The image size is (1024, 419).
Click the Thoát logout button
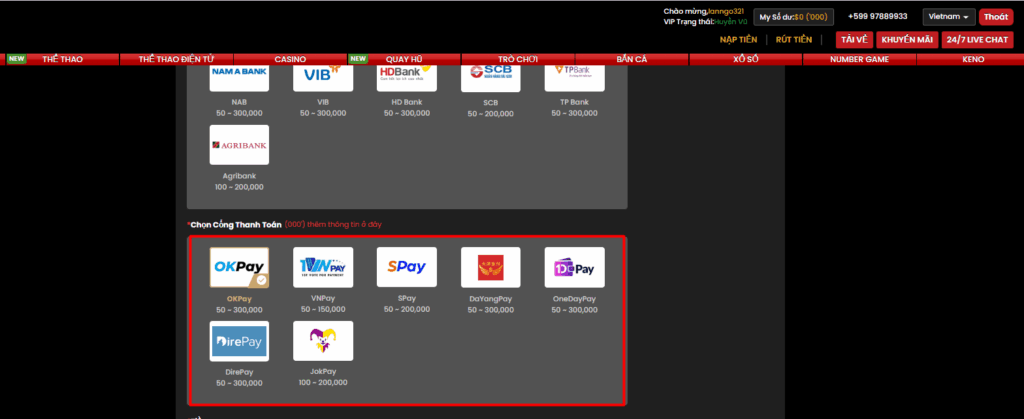tap(996, 17)
